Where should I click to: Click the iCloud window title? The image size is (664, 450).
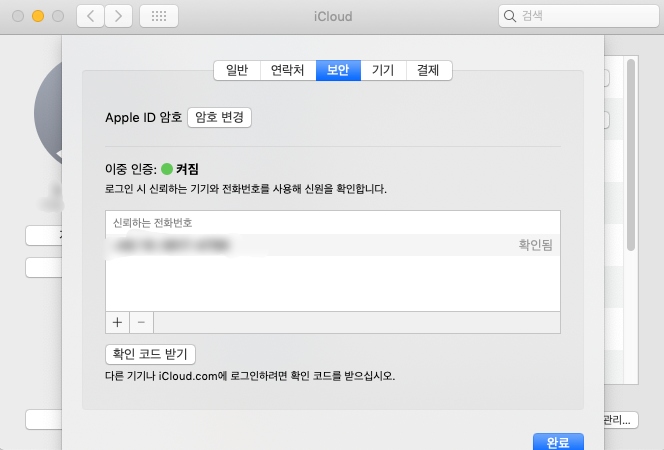(x=333, y=16)
